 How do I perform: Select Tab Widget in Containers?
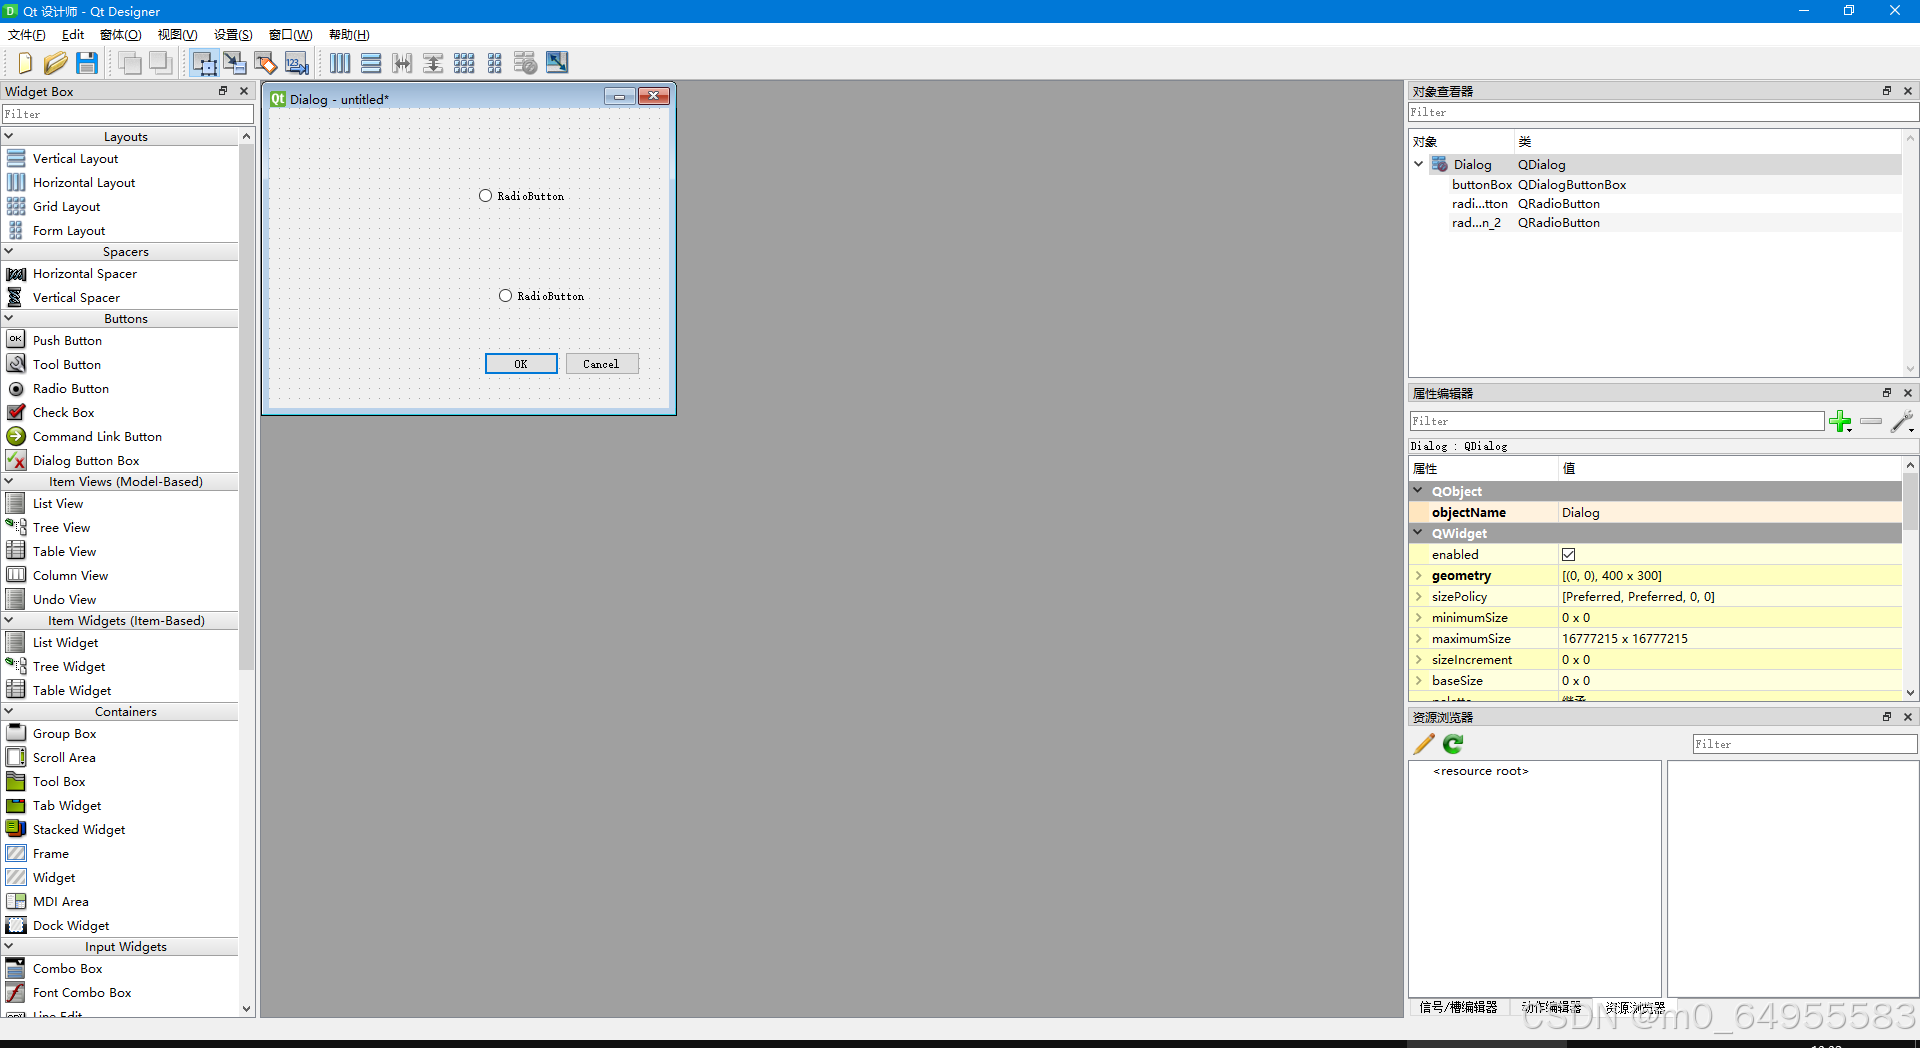click(x=67, y=805)
